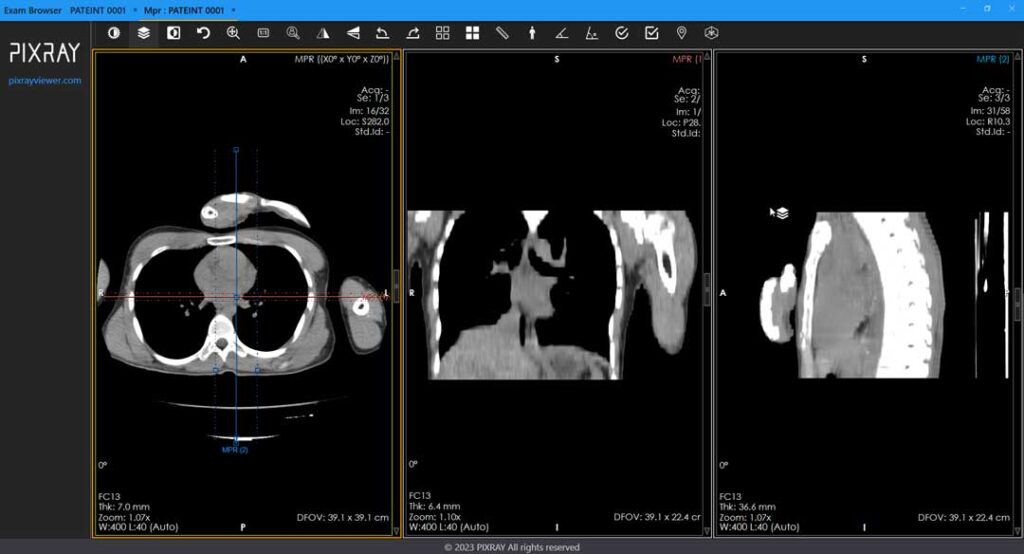Image resolution: width=1024 pixels, height=554 pixels.
Task: Pick the ruler measurement tool
Action: (502, 33)
